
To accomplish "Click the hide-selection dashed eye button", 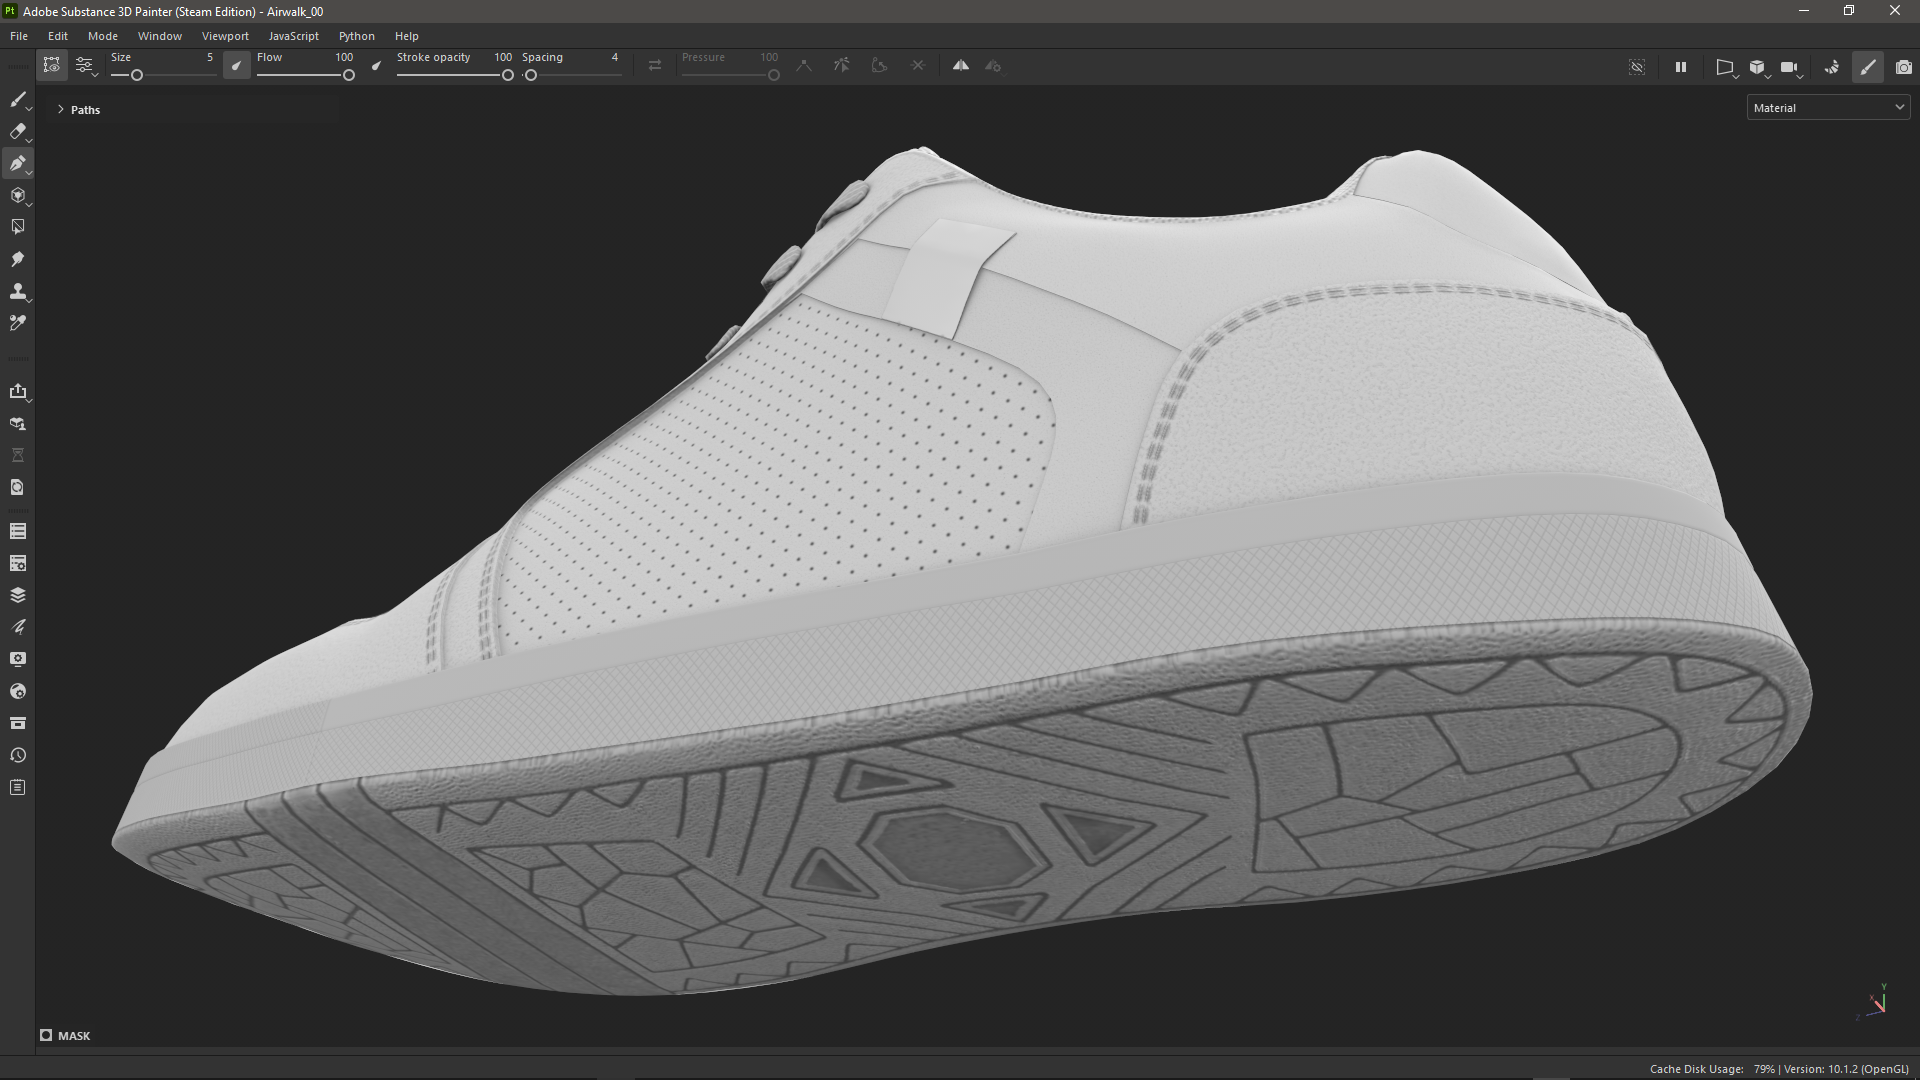I will coord(1637,67).
